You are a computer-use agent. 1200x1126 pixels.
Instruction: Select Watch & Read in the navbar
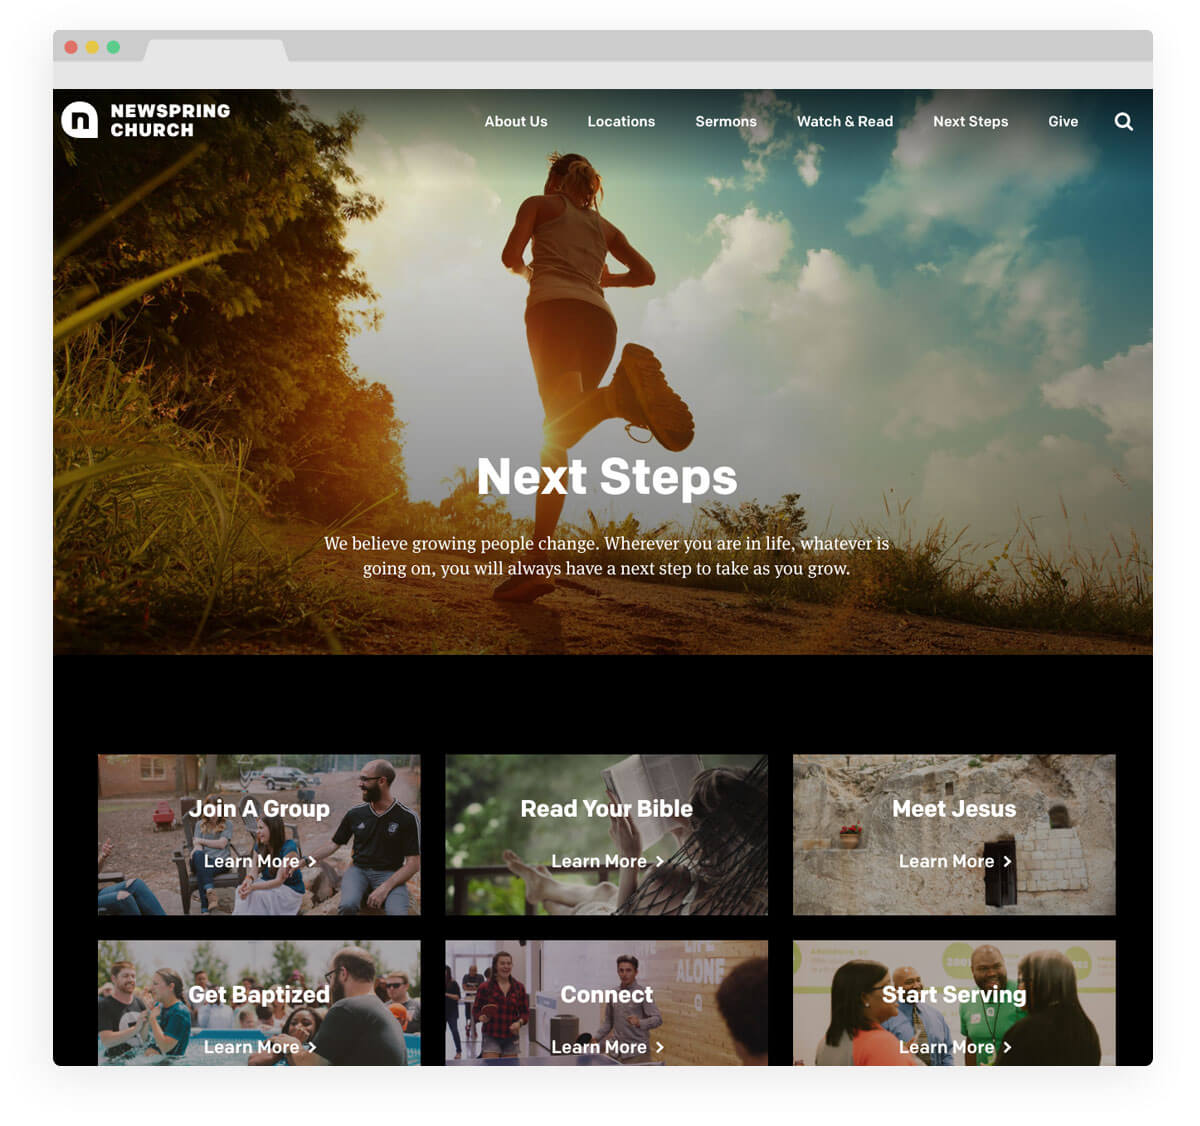[844, 122]
